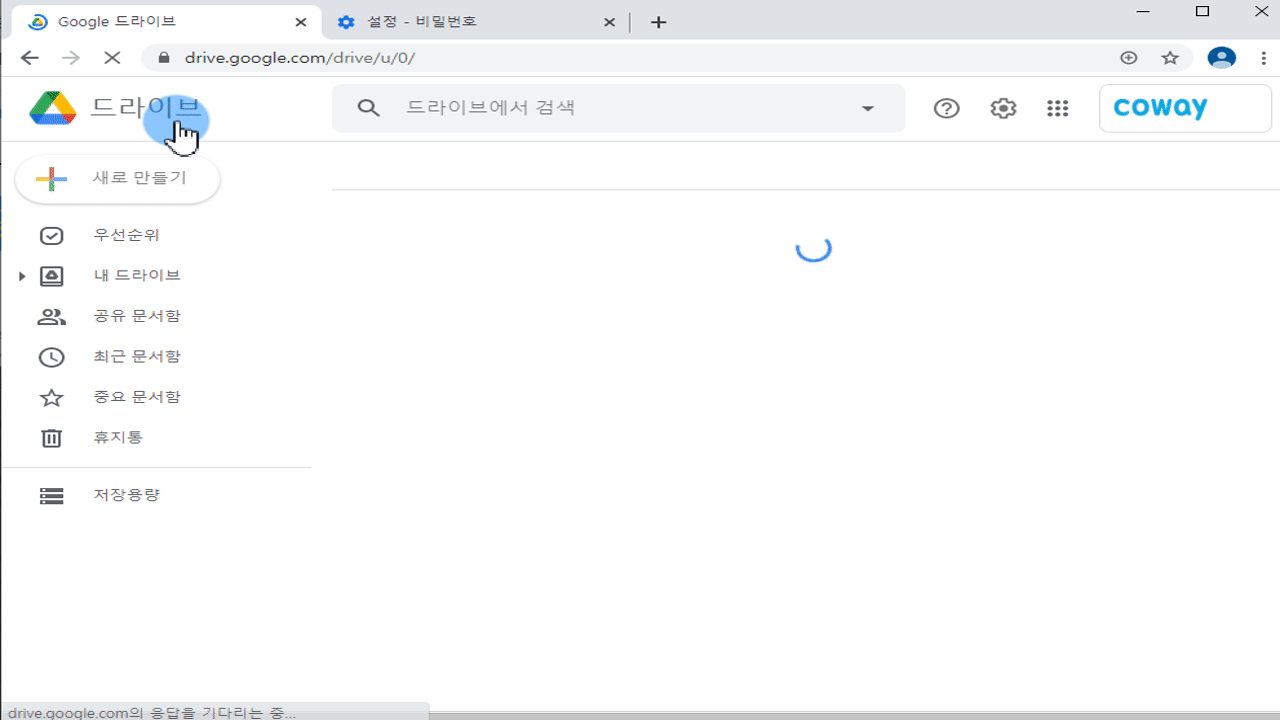Image resolution: width=1280 pixels, height=720 pixels.
Task: Stop page loading with X button
Action: (x=112, y=58)
